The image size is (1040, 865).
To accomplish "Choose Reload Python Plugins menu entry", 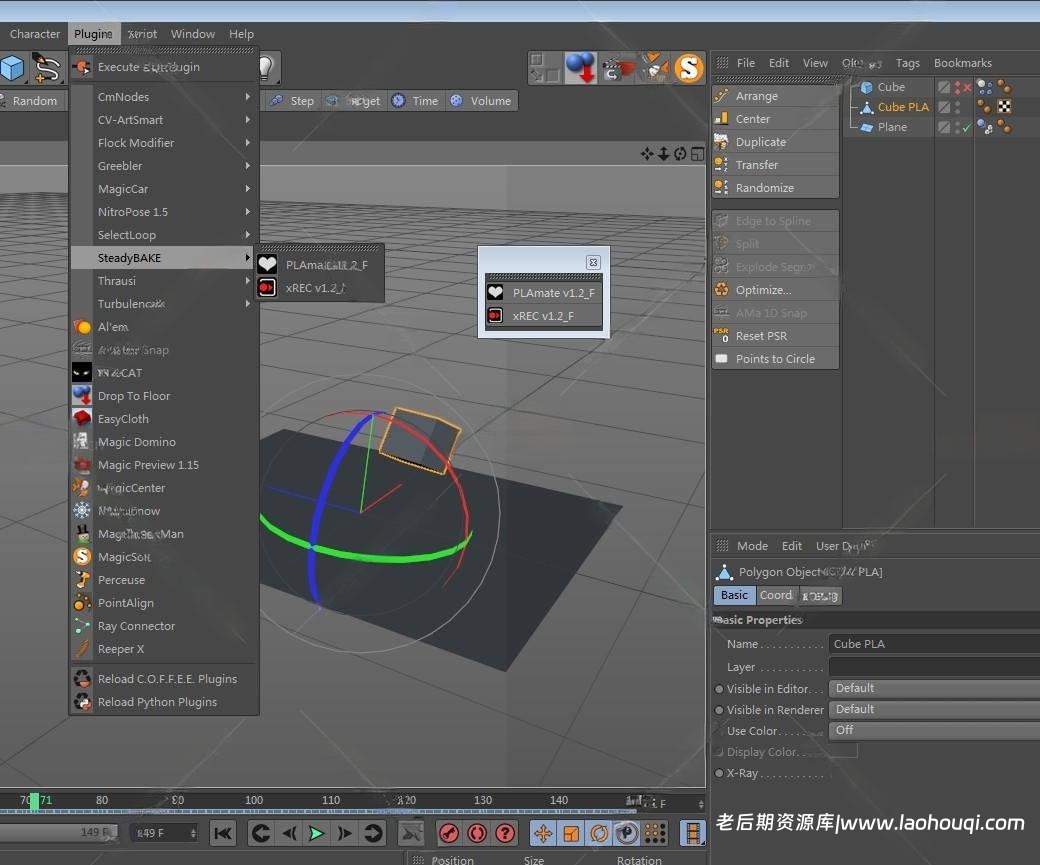I will [x=157, y=702].
